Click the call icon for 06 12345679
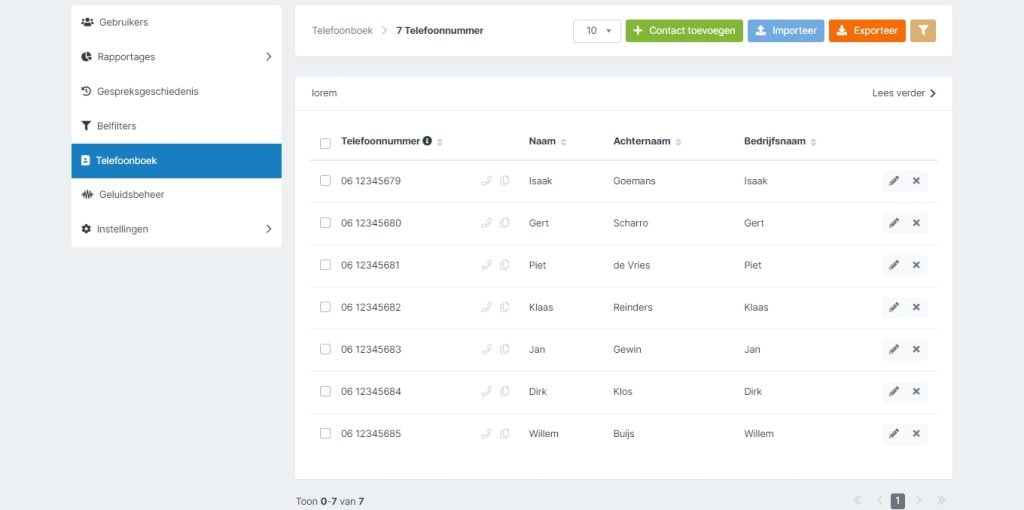The width and height of the screenshot is (1024, 510). (486, 181)
